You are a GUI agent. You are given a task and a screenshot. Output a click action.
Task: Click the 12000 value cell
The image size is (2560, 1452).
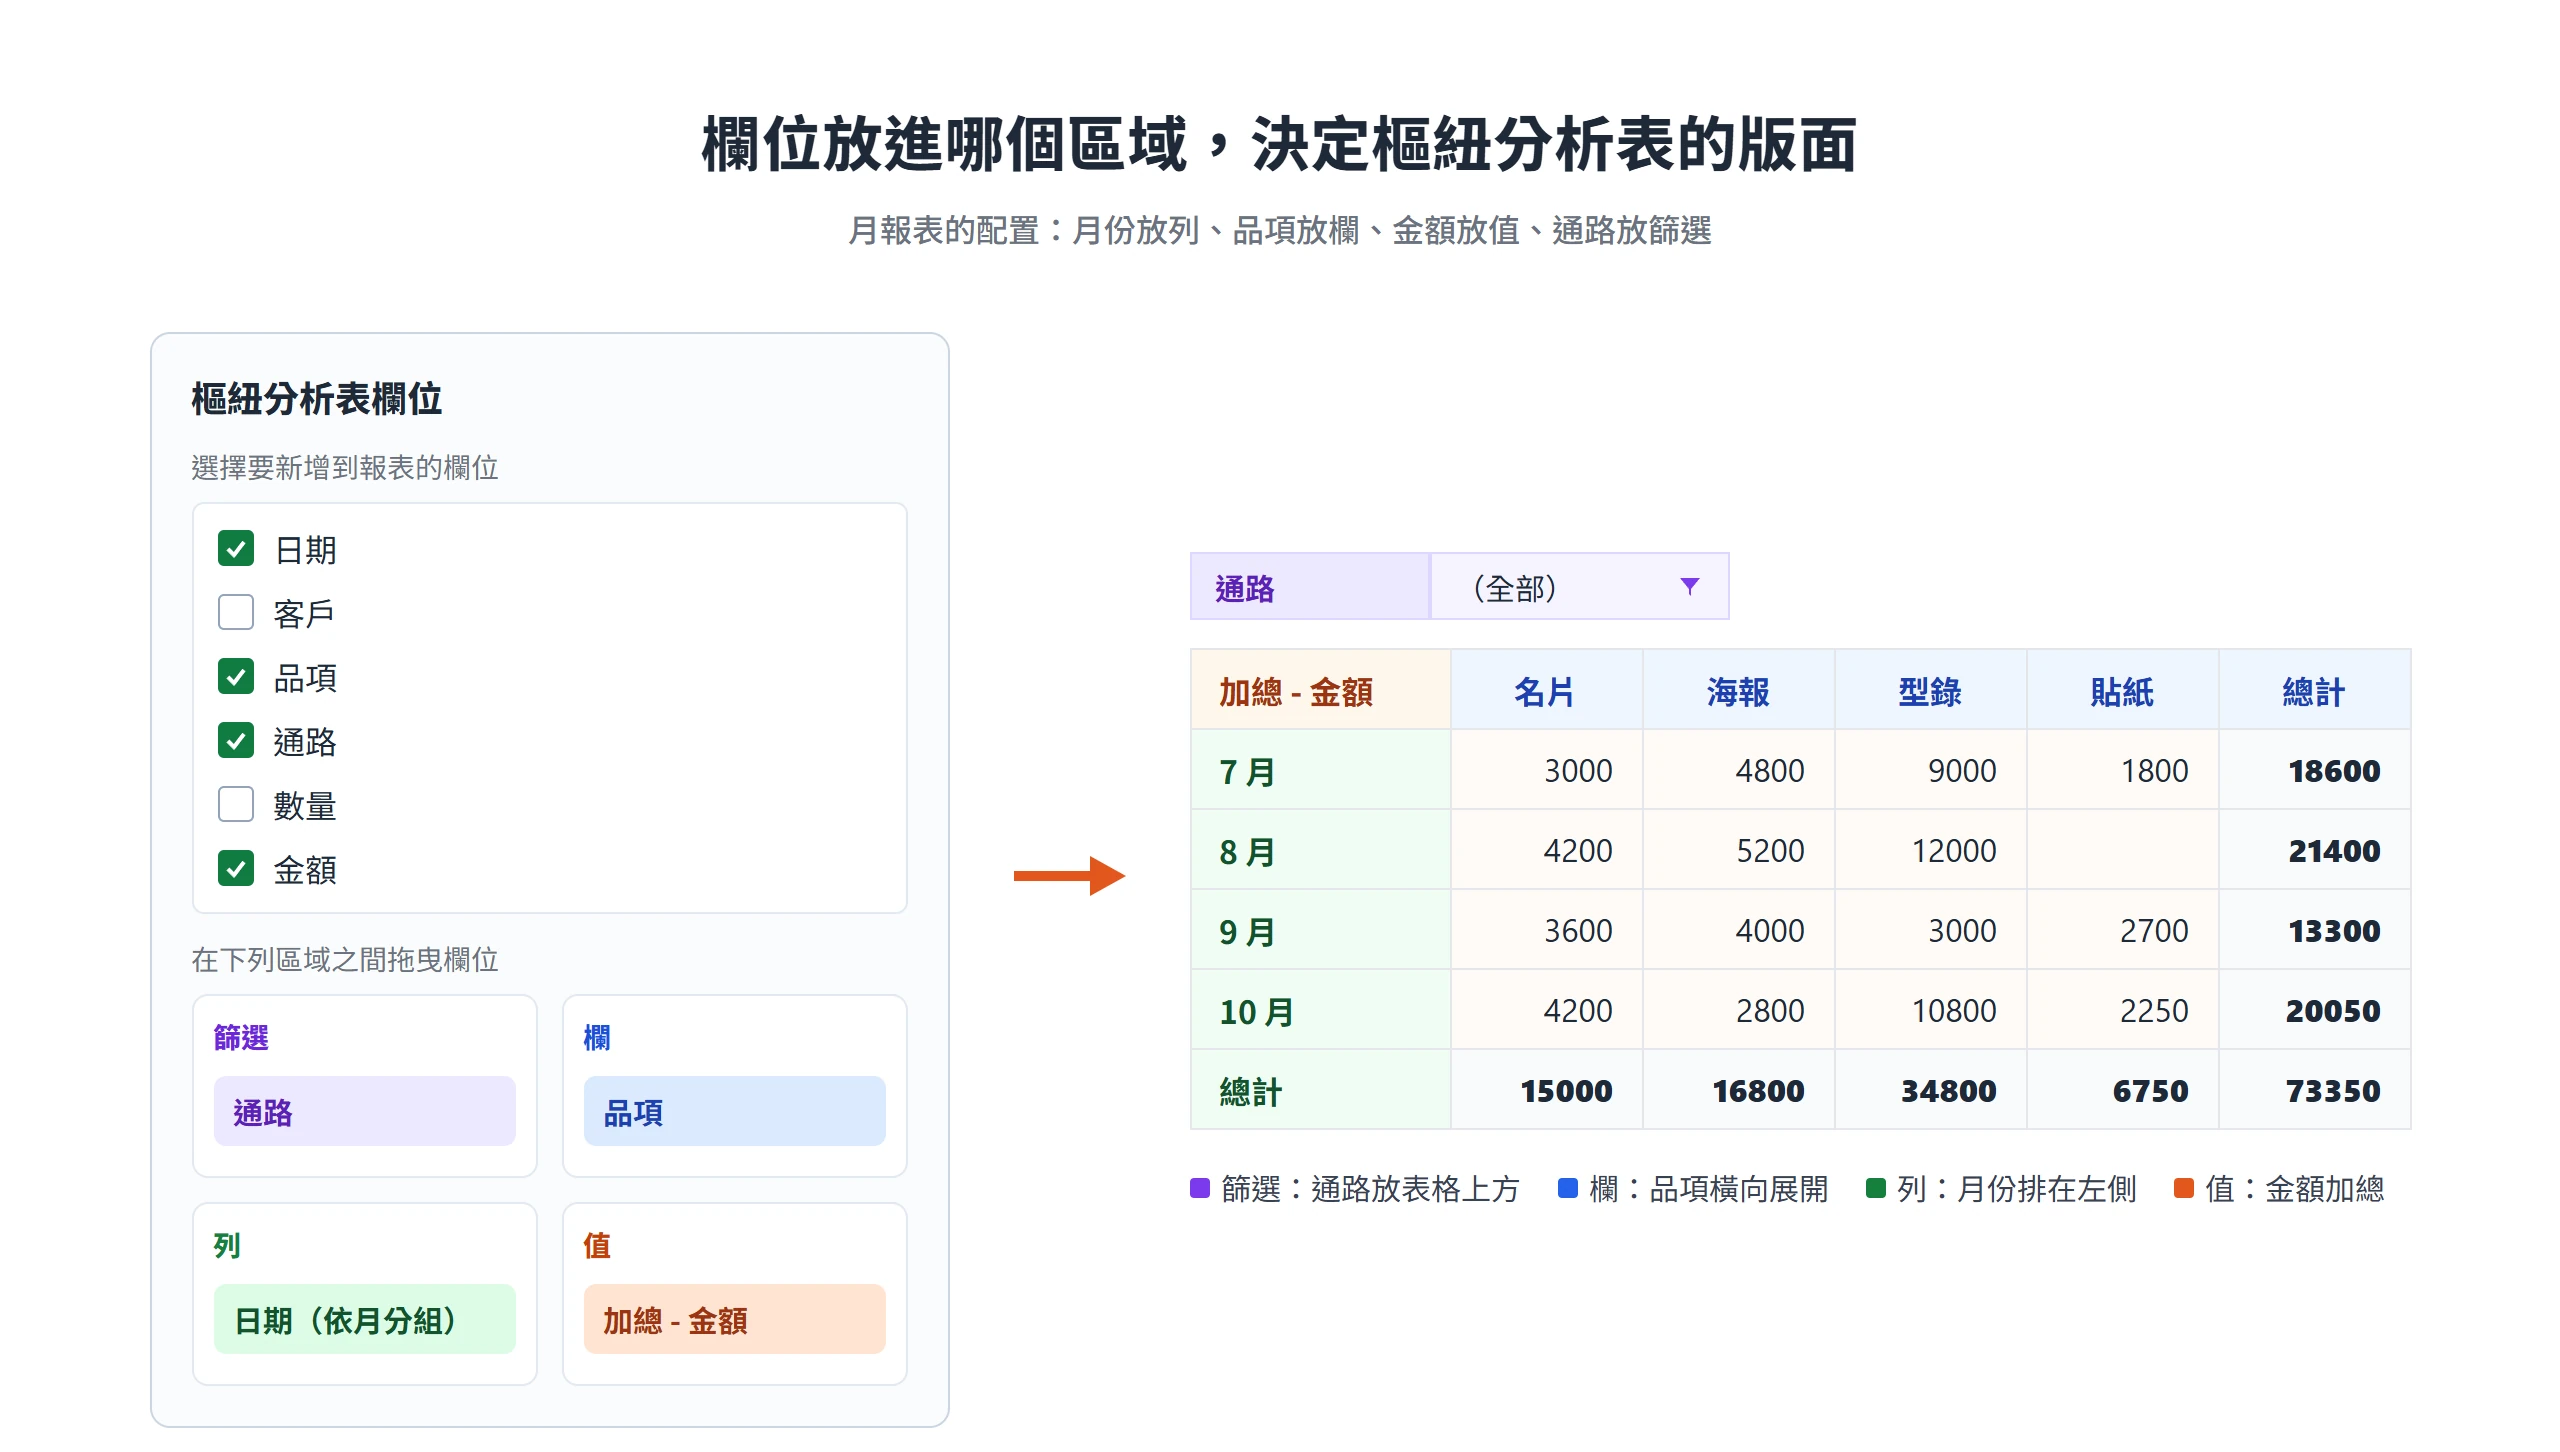point(1930,850)
